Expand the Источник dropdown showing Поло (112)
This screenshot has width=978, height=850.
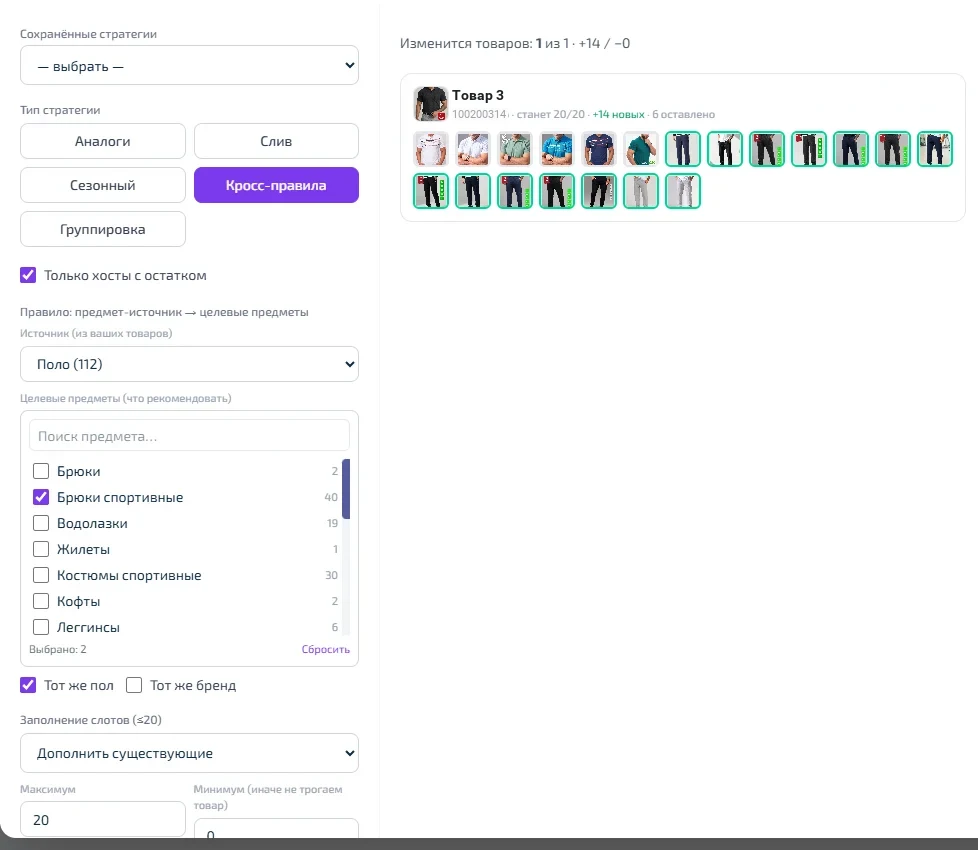tap(190, 364)
